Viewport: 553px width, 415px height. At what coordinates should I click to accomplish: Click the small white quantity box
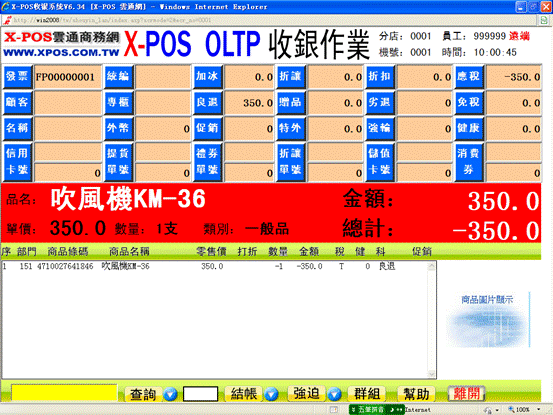pos(200,394)
